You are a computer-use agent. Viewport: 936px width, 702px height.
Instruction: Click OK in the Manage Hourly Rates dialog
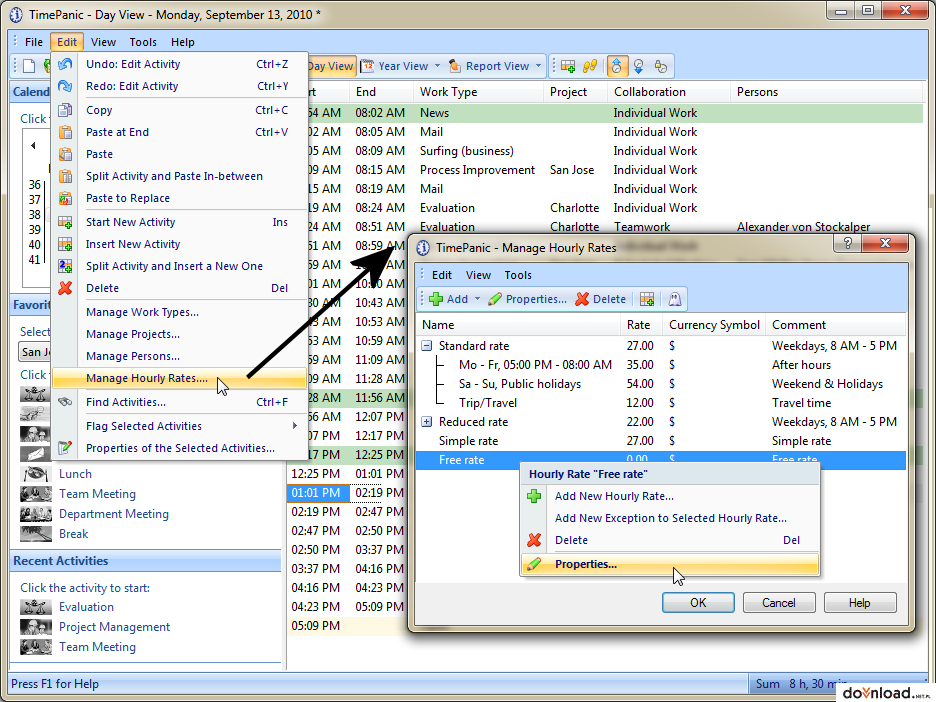point(698,603)
